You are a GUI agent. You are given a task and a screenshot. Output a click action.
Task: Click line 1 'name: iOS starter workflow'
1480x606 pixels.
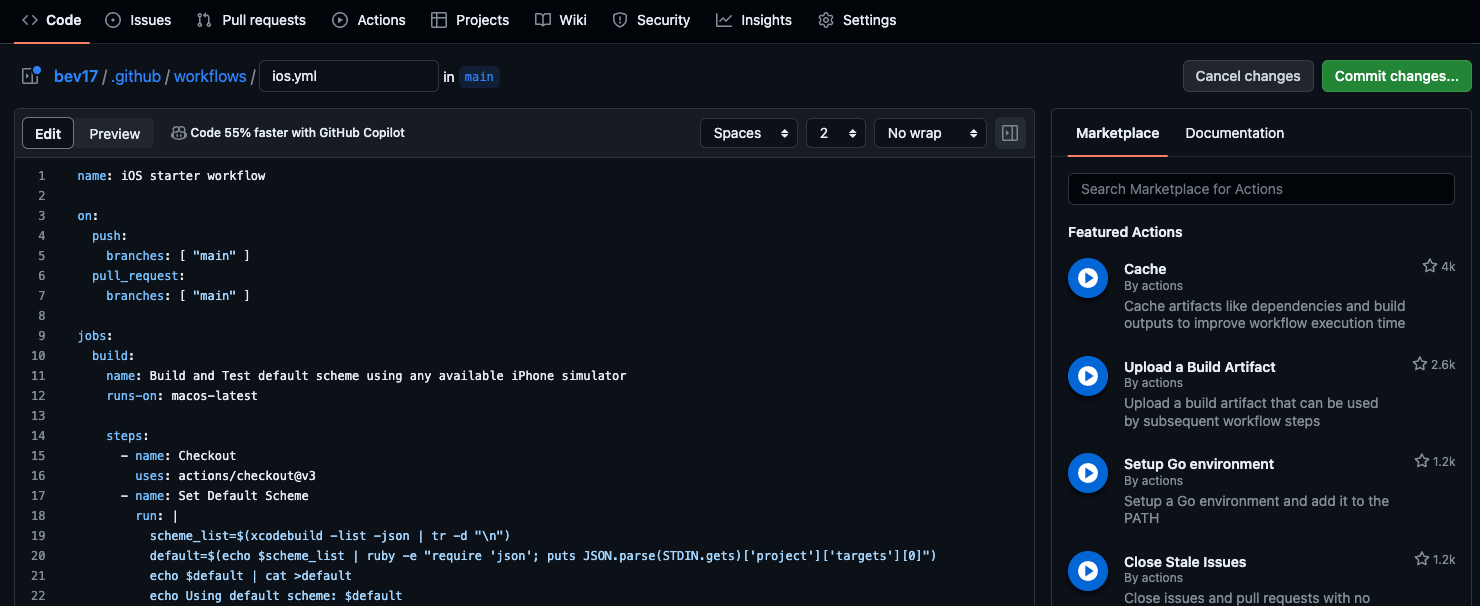click(171, 176)
